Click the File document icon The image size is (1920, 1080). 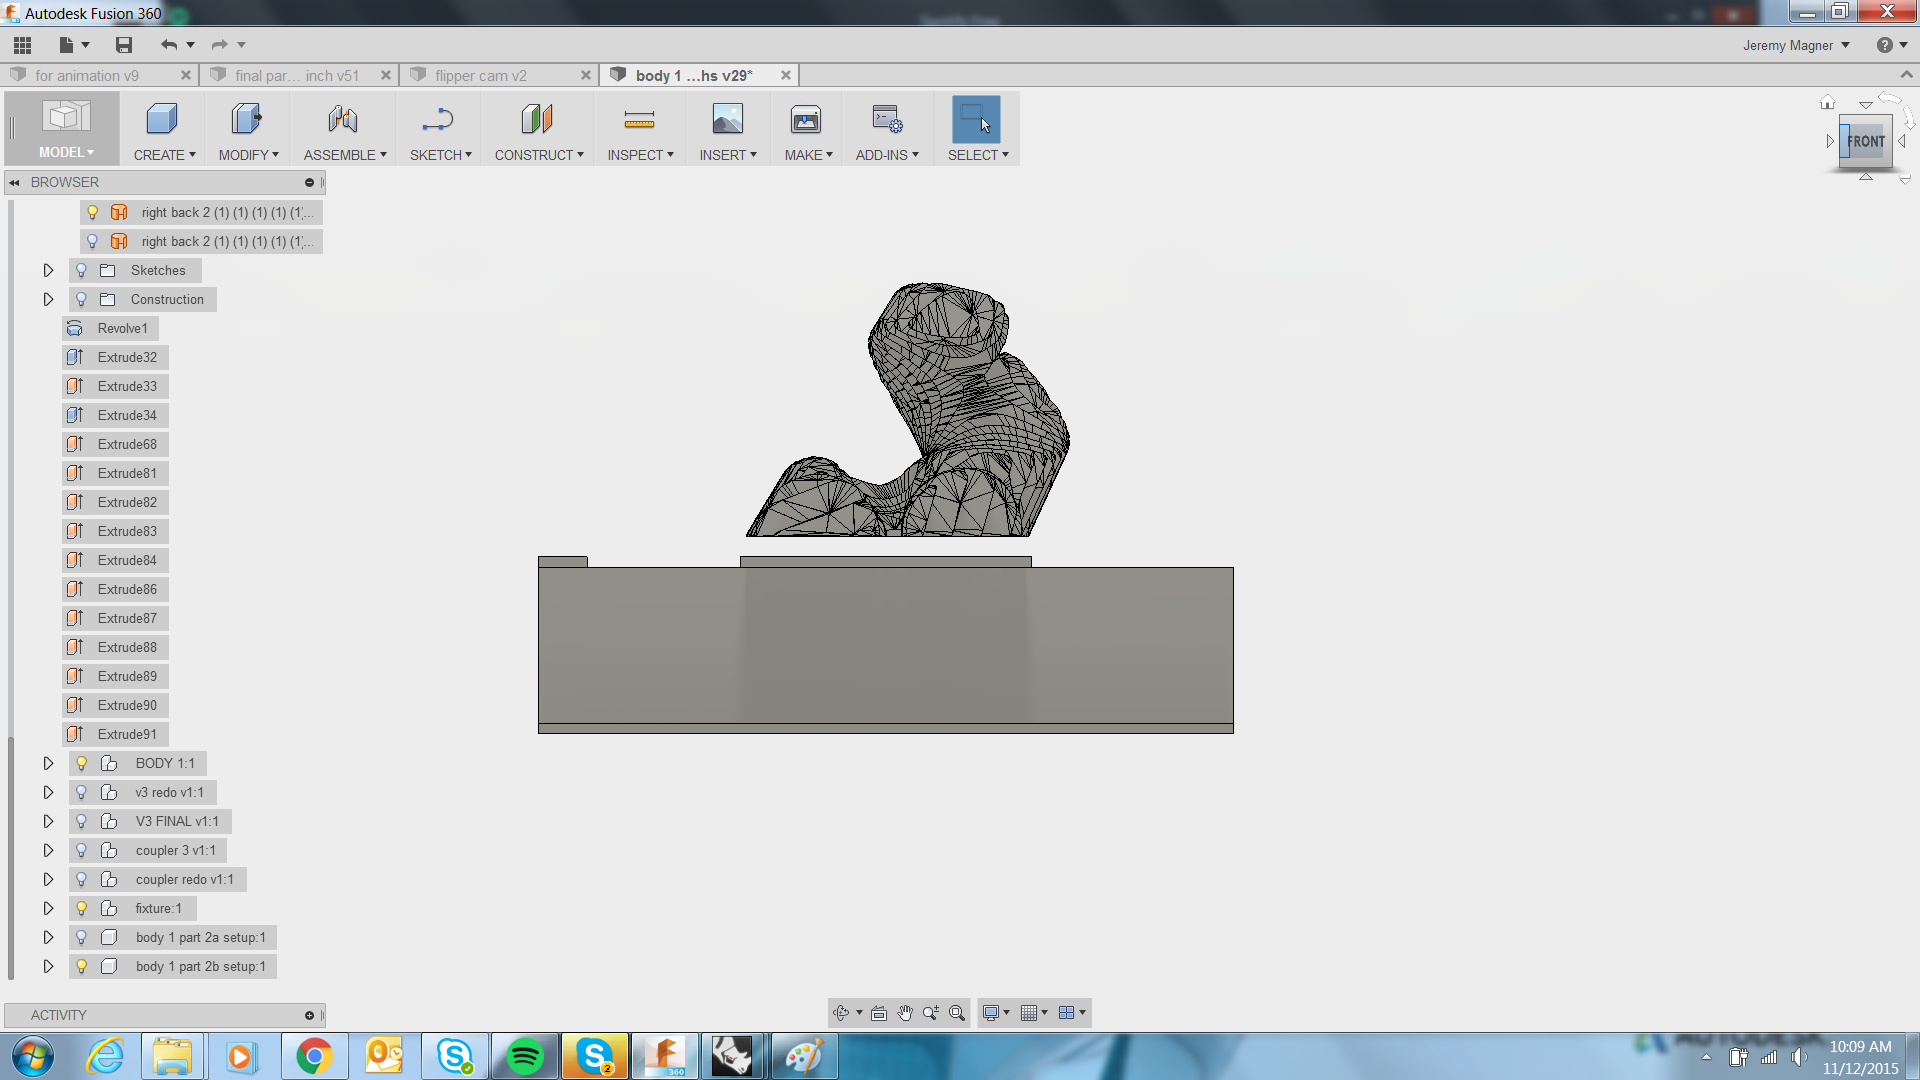point(66,45)
